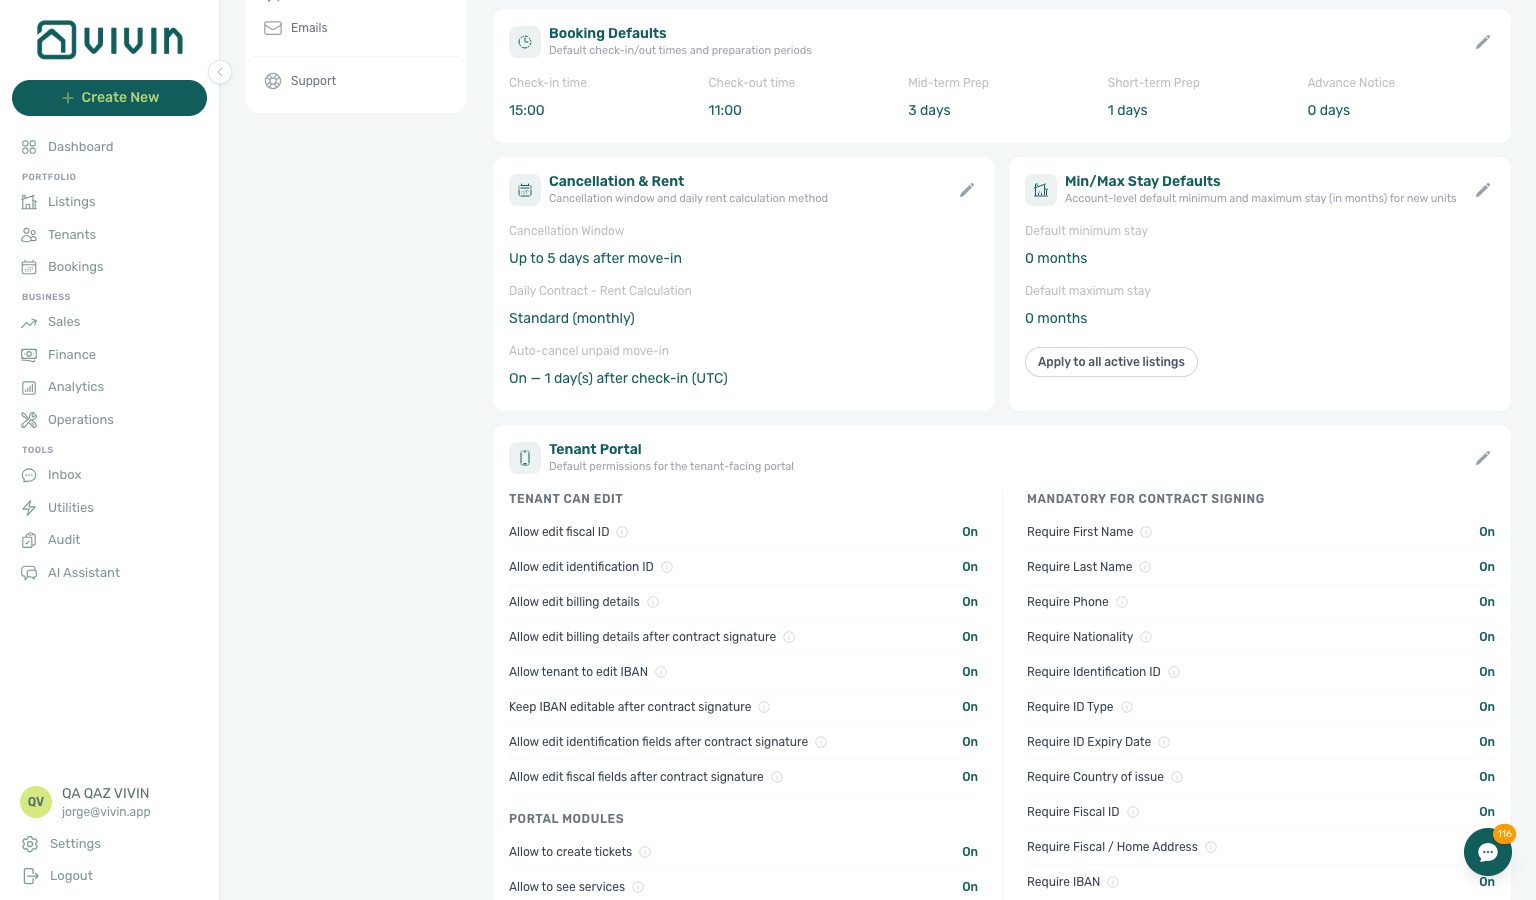The width and height of the screenshot is (1536, 900).
Task: Open the live chat widget
Action: [1488, 852]
